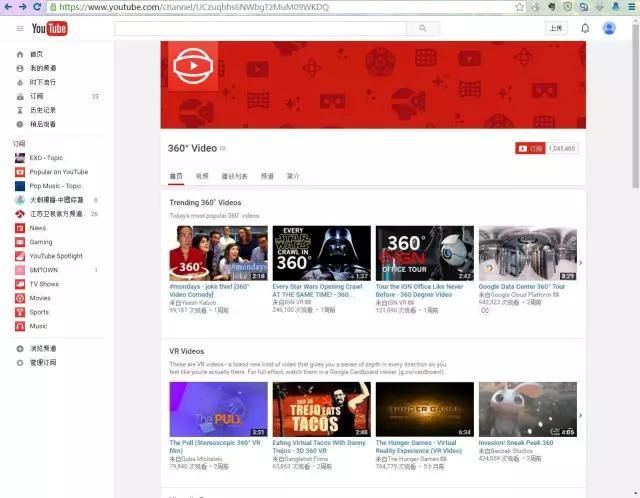Show next Trending 360 videos arrow
This screenshot has width=640, height=498.
[x=580, y=262]
